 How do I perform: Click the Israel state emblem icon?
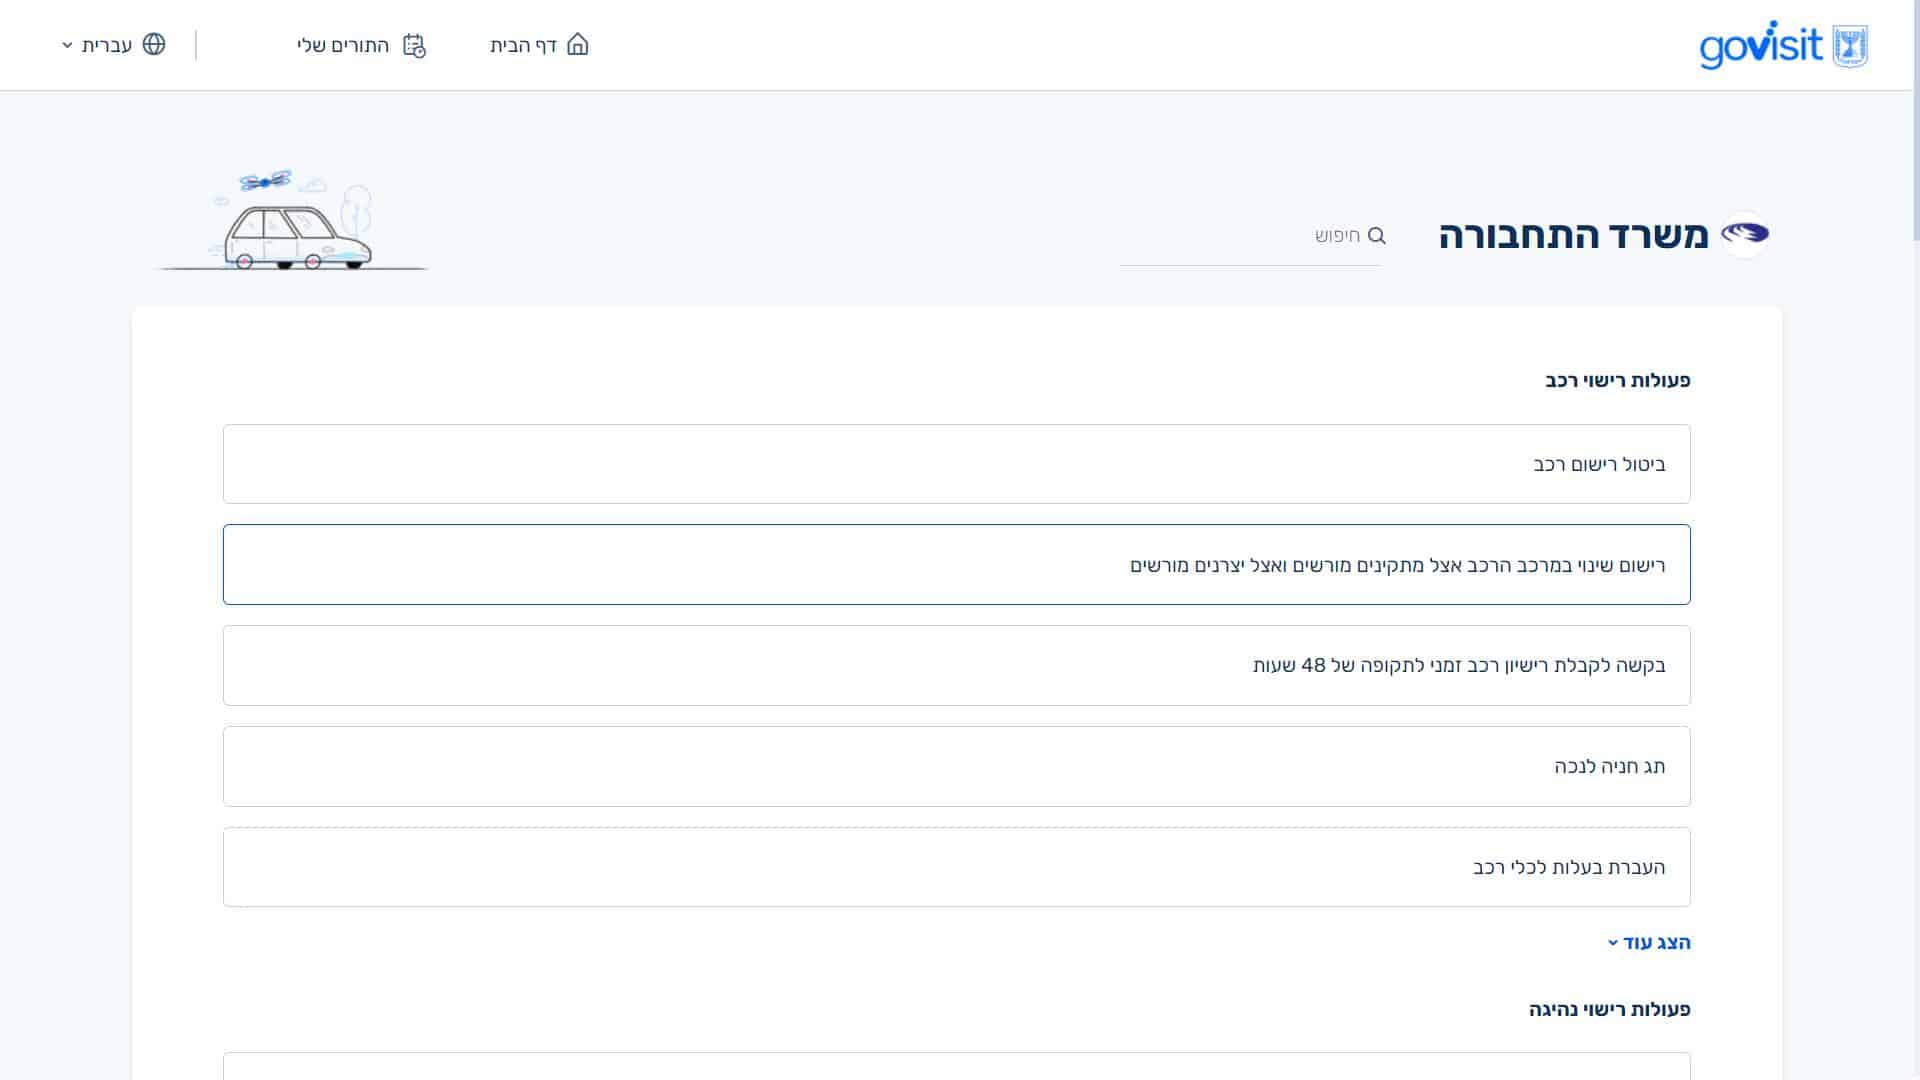click(1850, 46)
